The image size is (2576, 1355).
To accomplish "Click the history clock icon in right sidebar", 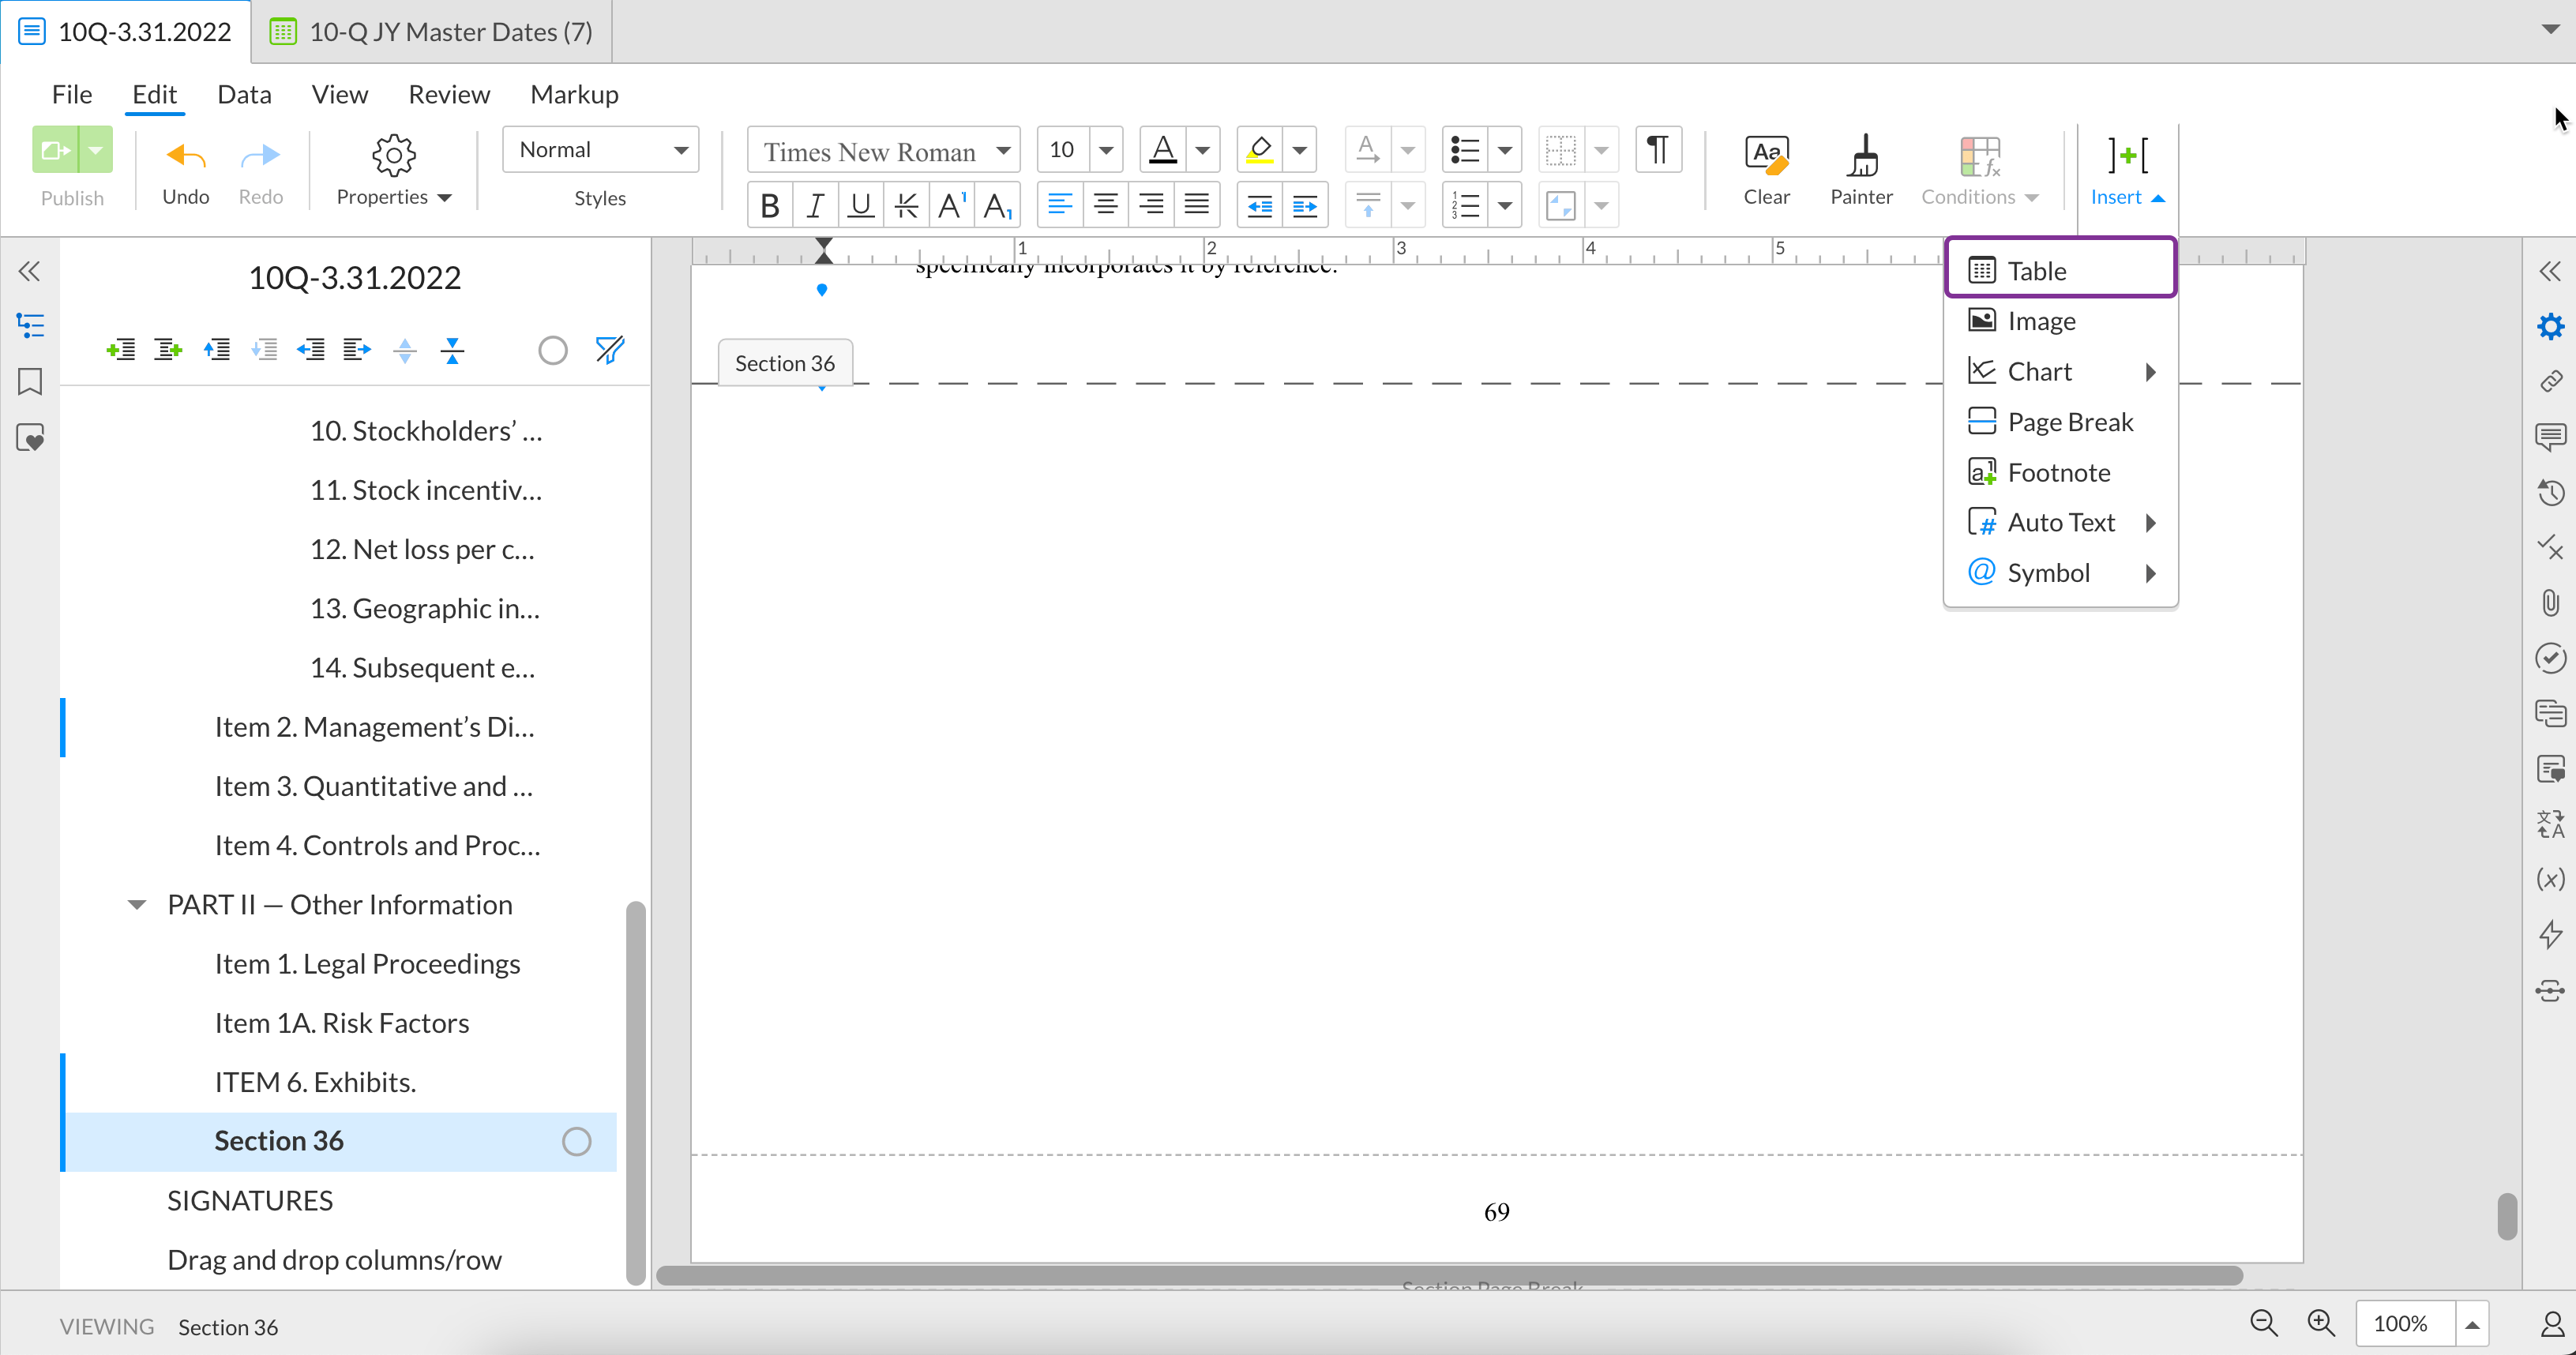I will point(2550,492).
